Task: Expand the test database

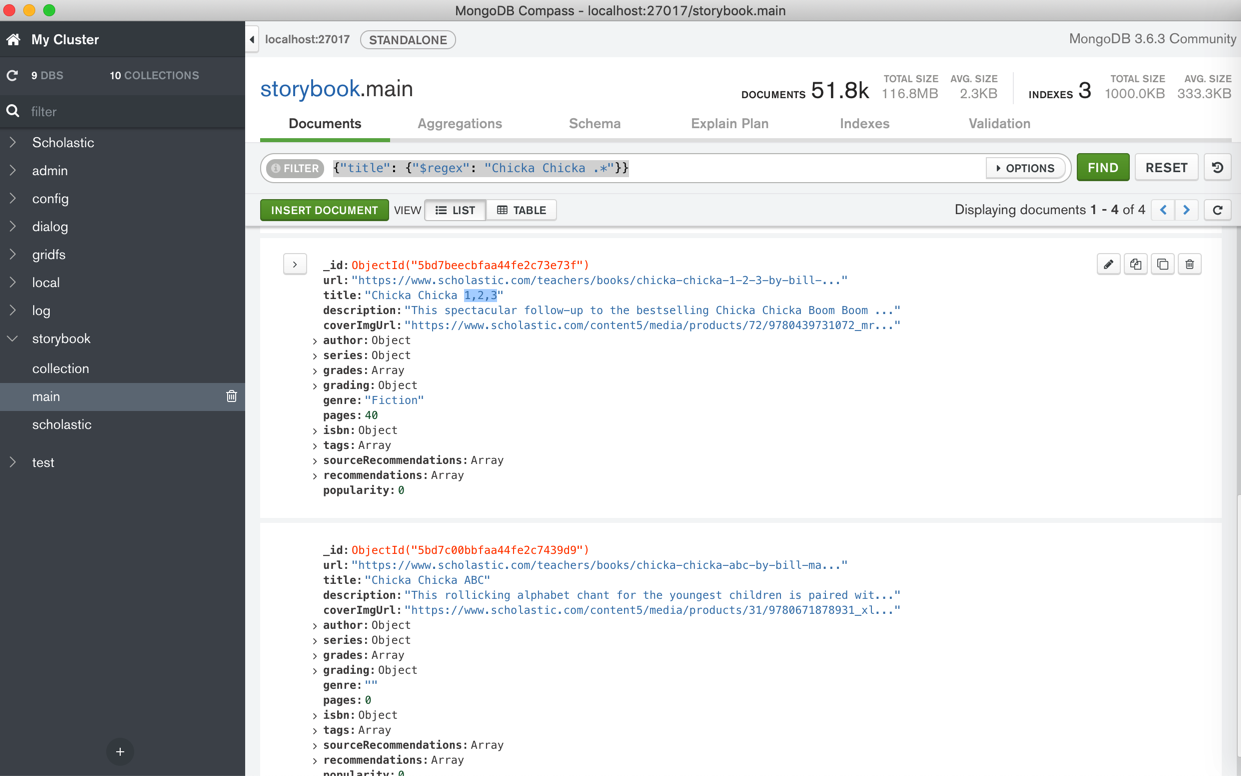Action: coord(13,463)
